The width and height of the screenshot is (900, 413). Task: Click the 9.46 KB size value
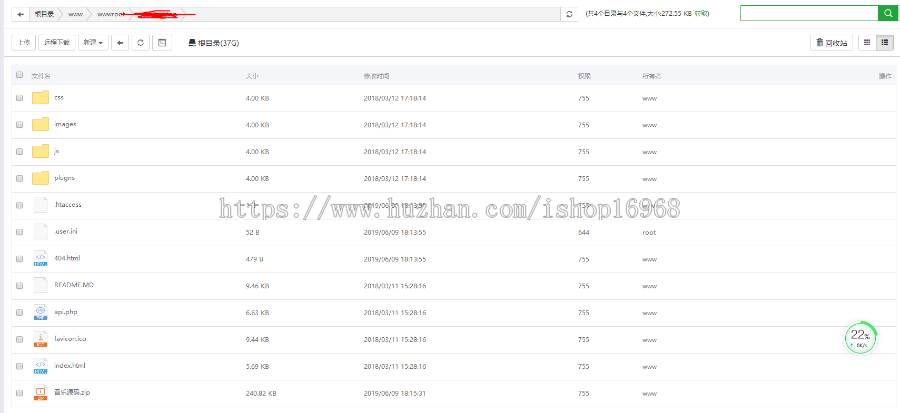click(257, 286)
